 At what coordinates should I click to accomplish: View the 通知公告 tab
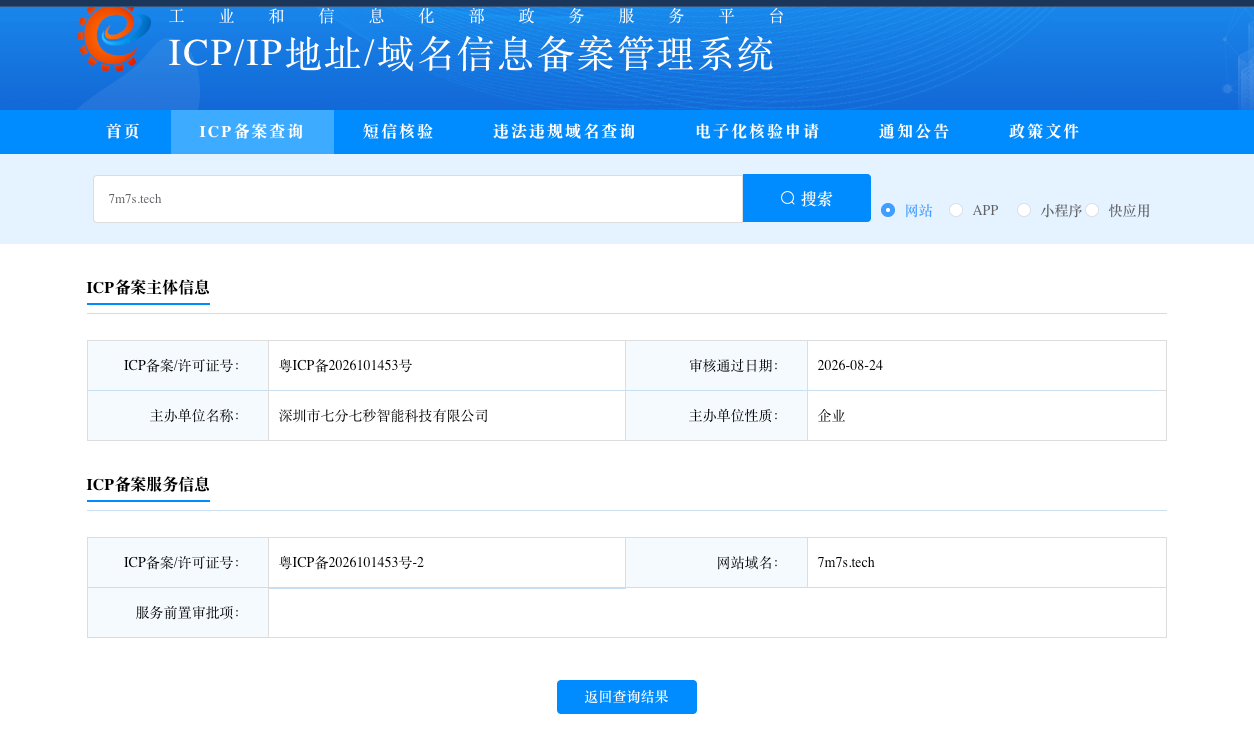coord(915,132)
